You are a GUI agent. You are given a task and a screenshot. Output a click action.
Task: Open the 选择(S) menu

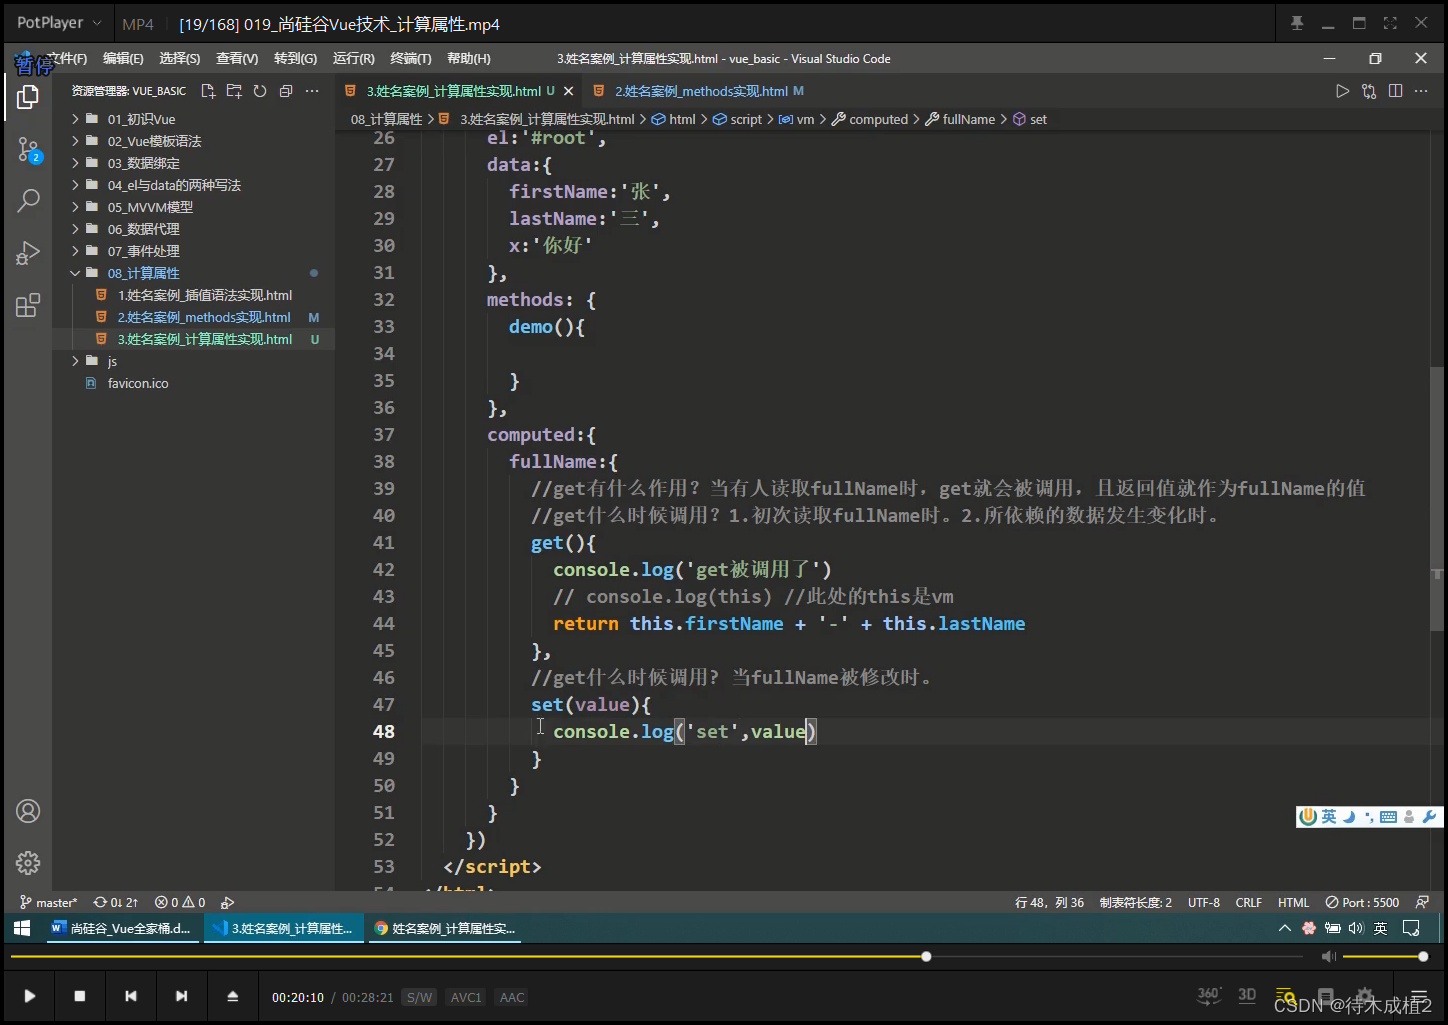(x=180, y=59)
